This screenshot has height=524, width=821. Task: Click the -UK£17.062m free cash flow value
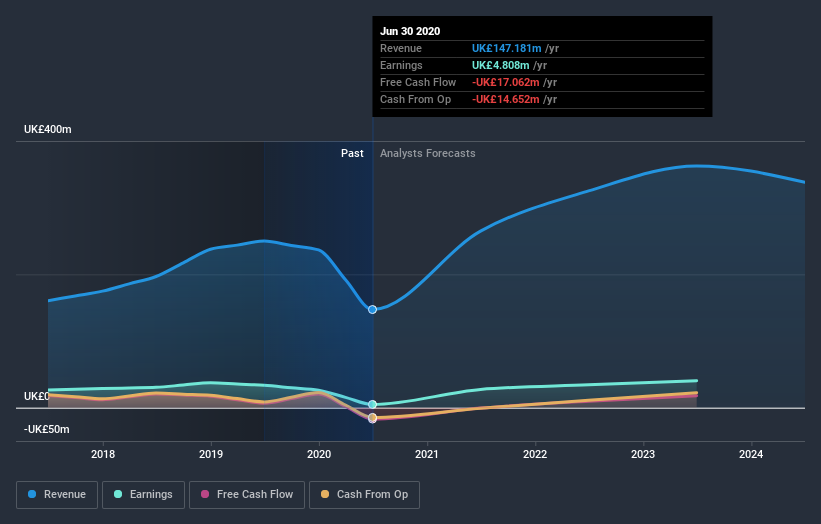[x=505, y=82]
